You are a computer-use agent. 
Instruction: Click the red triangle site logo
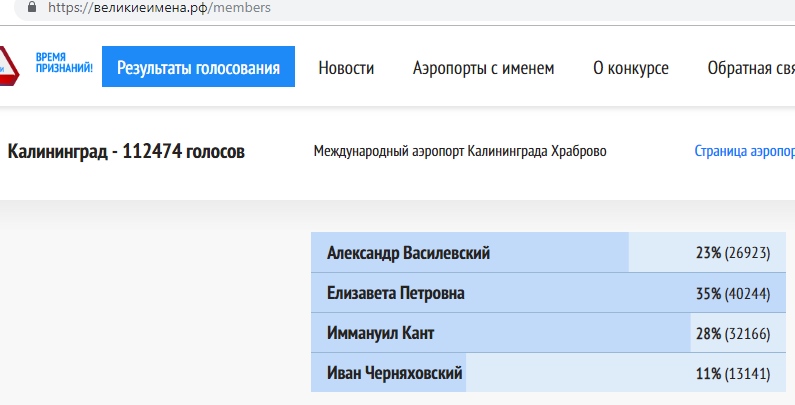tap(8, 67)
